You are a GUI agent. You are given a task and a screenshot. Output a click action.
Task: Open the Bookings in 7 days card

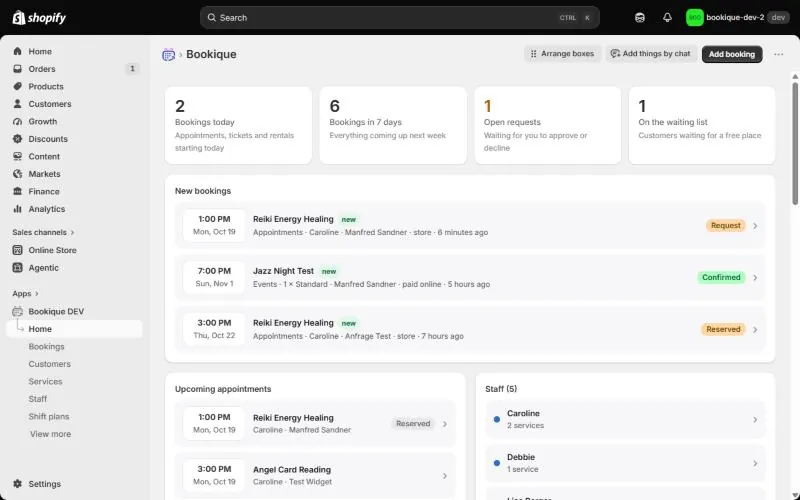393,126
